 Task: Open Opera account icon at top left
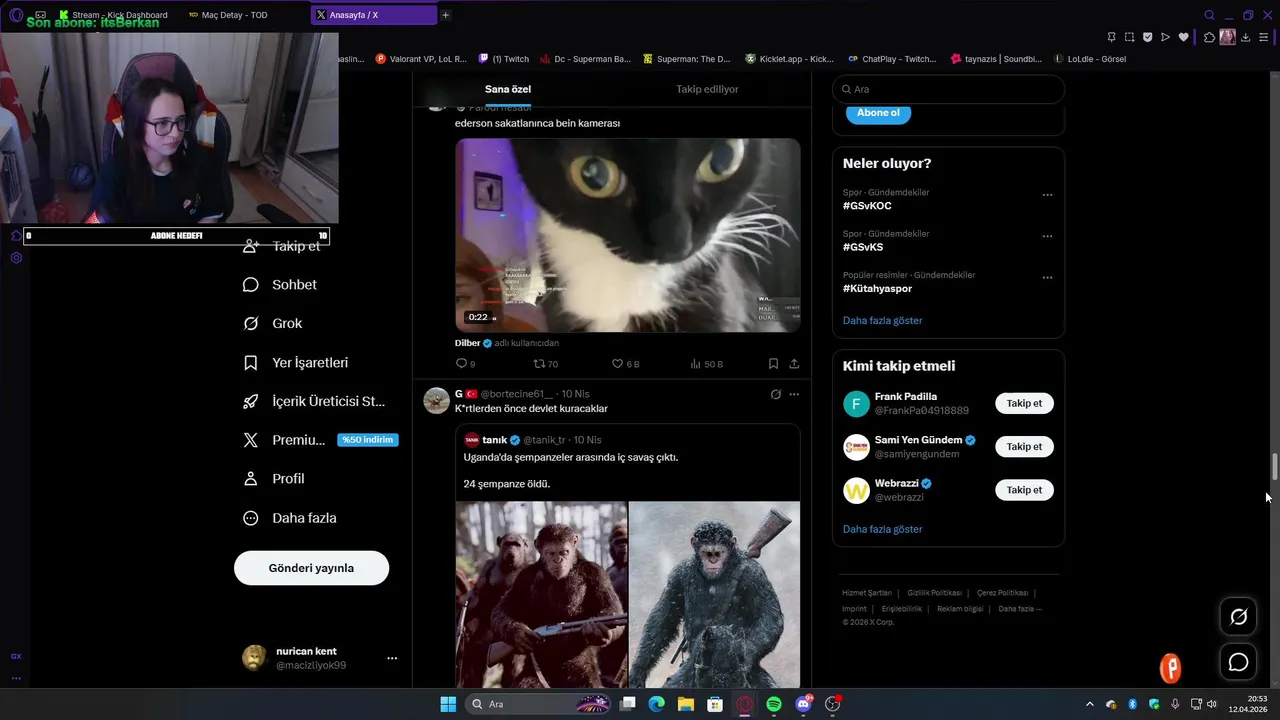16,15
